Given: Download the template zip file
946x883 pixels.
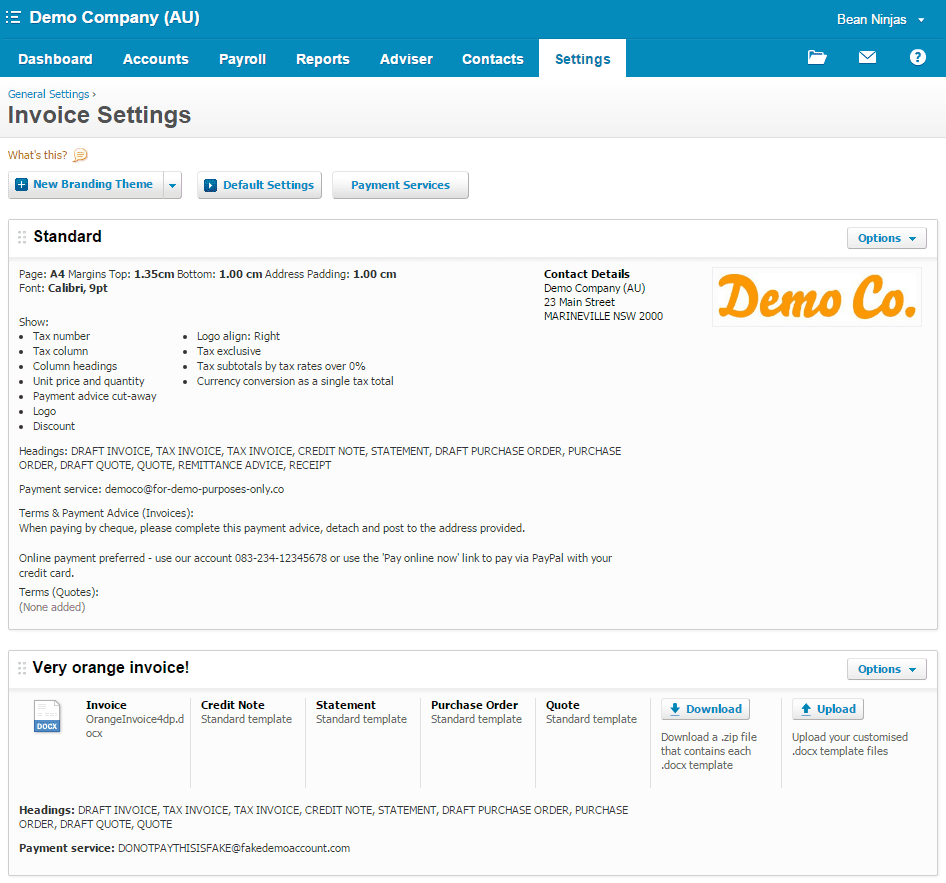Looking at the screenshot, I should [x=705, y=709].
